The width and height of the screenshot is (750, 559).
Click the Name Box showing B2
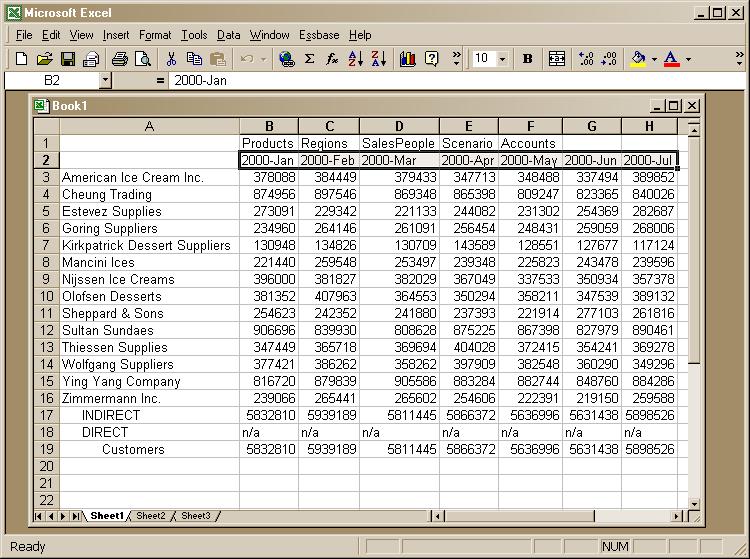tap(52, 81)
